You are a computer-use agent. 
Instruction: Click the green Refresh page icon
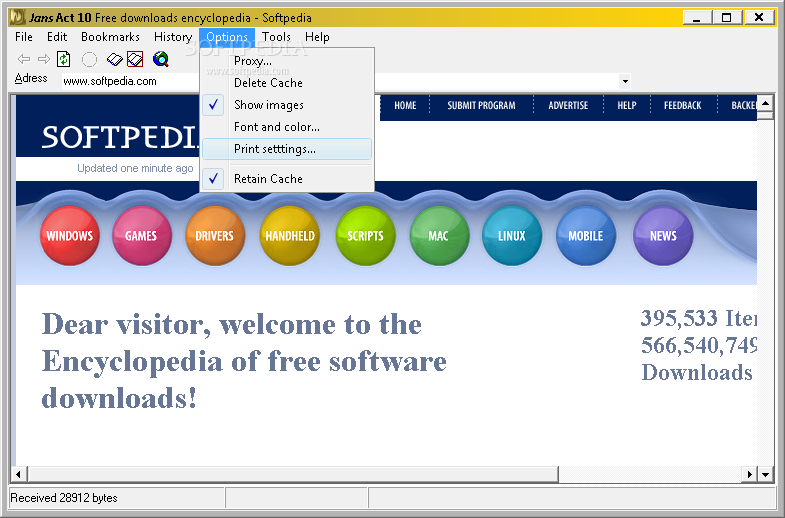pyautogui.click(x=64, y=59)
